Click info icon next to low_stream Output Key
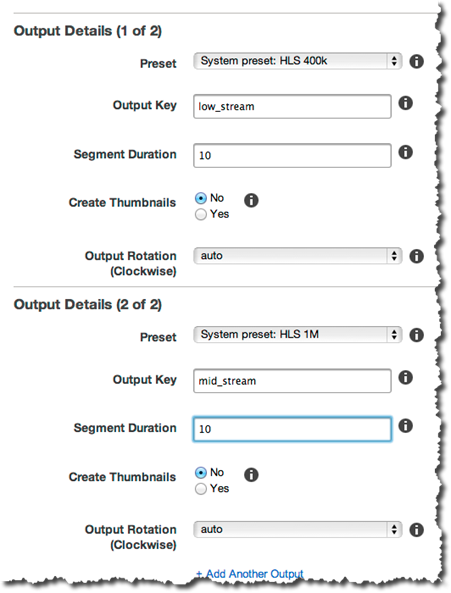 coord(405,103)
